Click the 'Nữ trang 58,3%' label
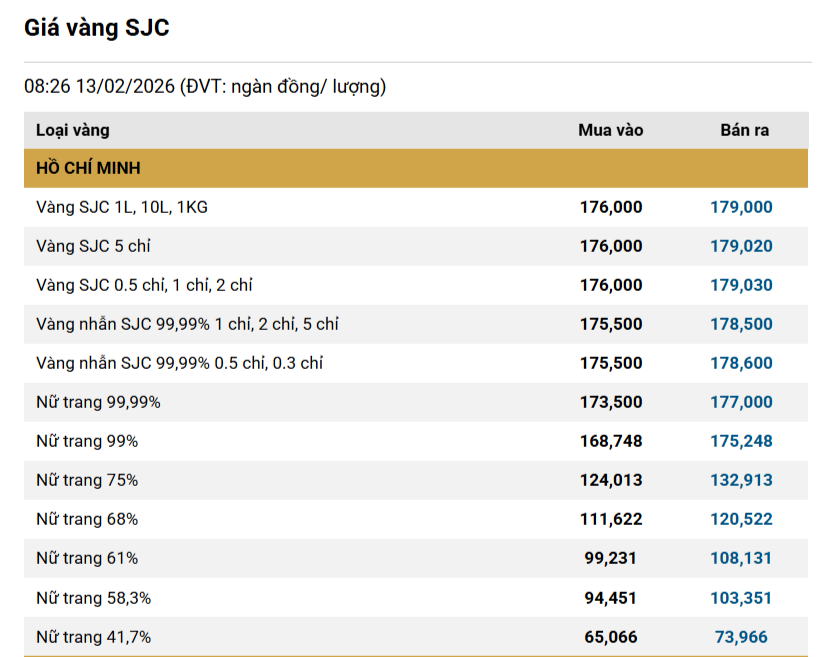Image resolution: width=829 pixels, height=657 pixels. pos(94,598)
